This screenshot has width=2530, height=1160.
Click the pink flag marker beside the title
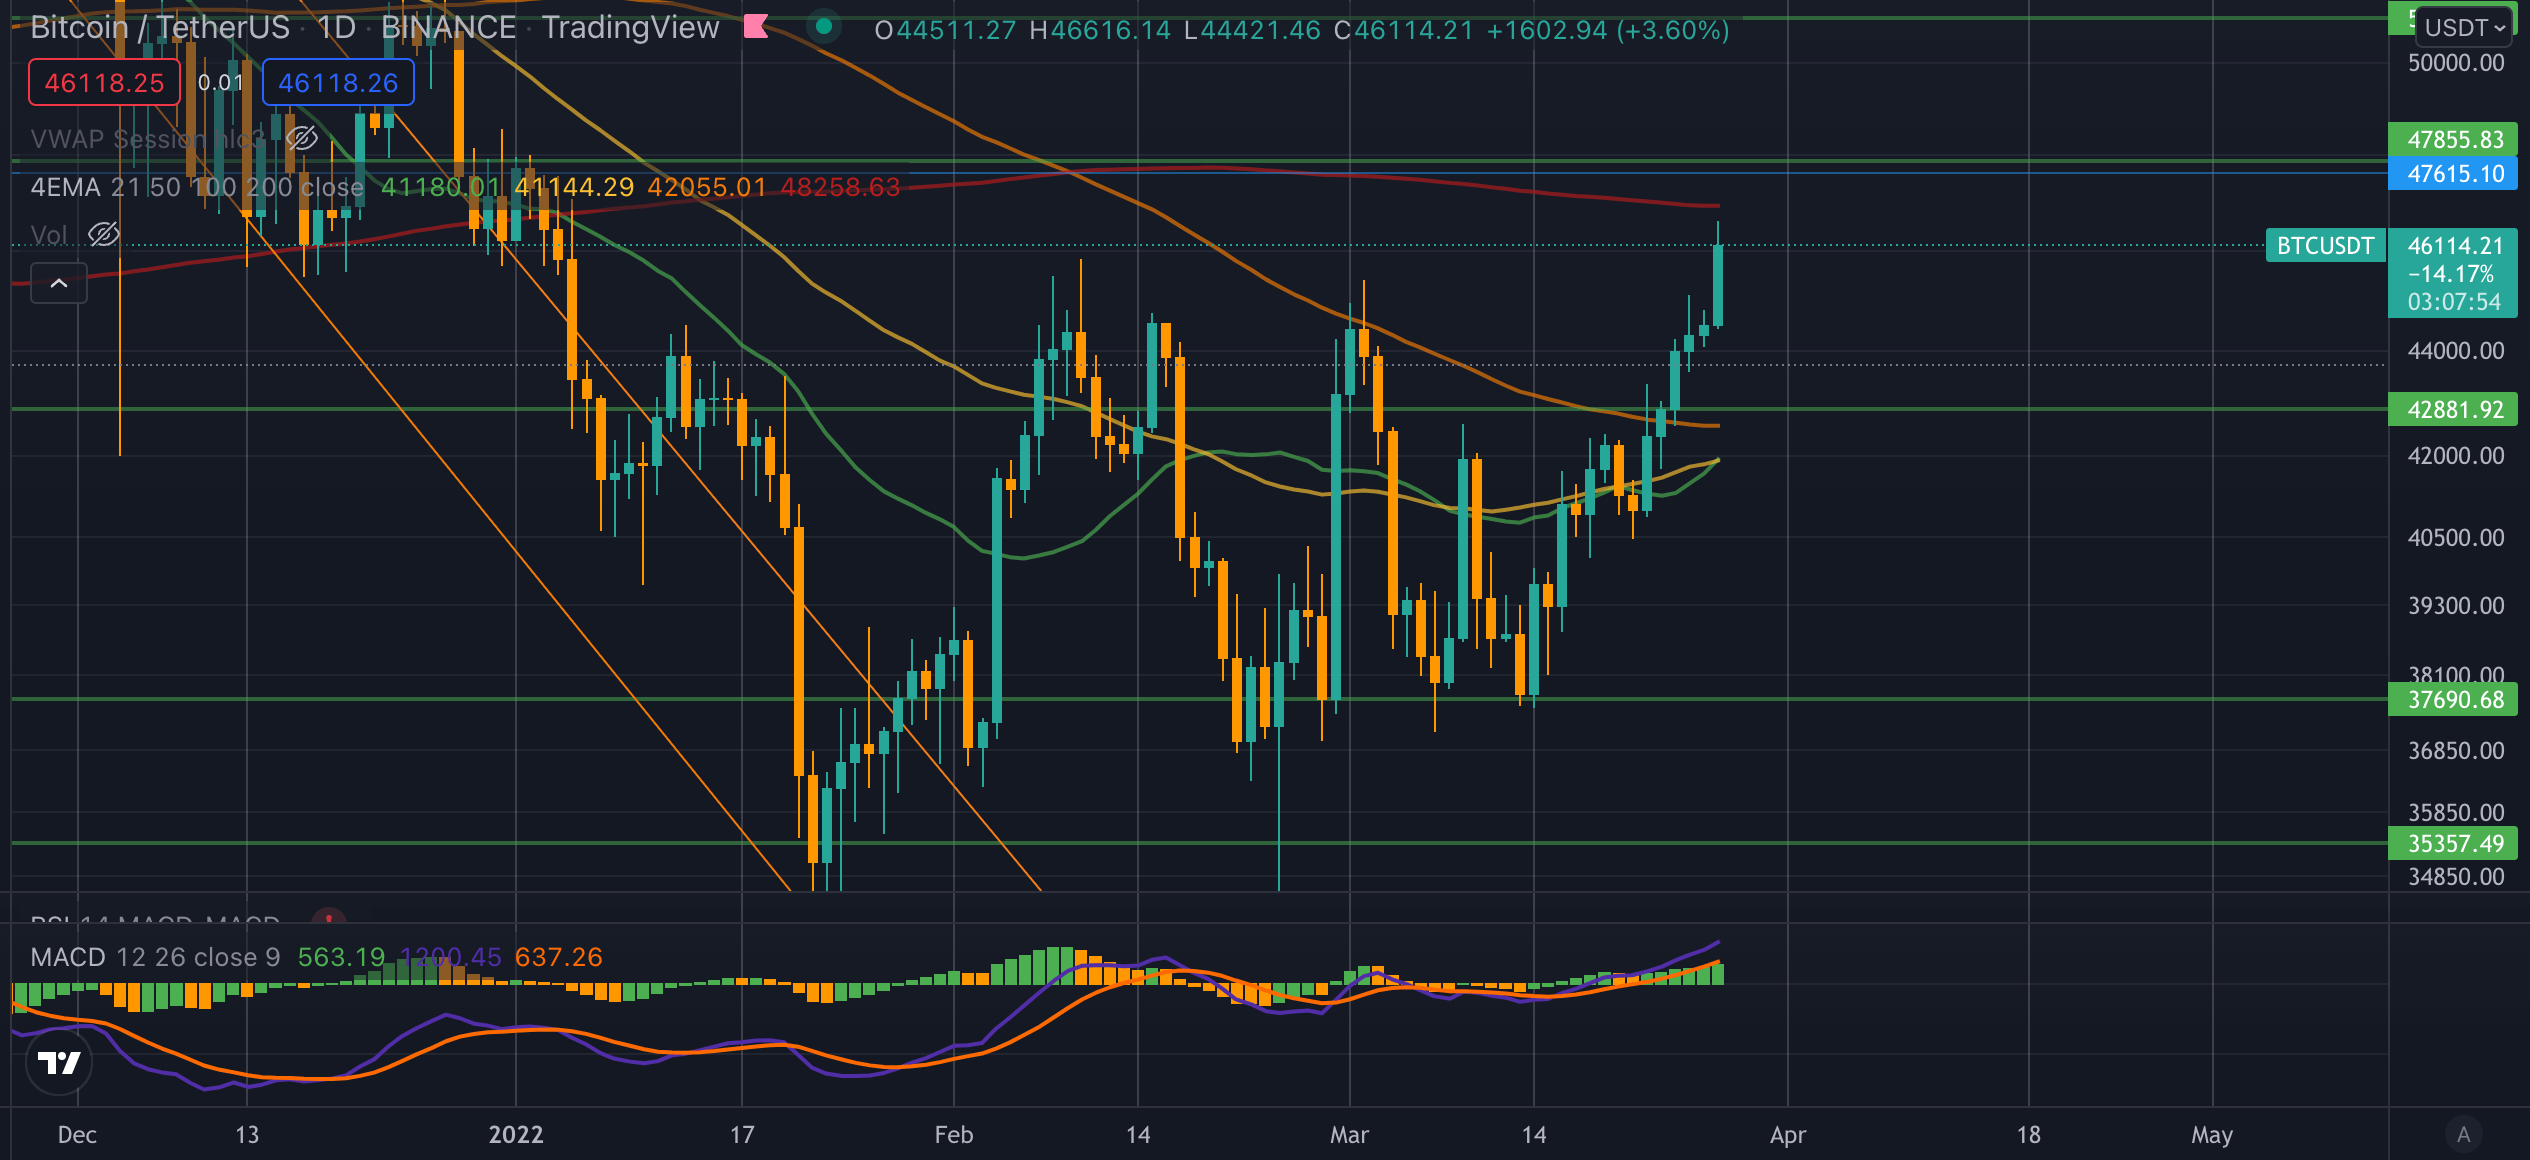[x=756, y=27]
